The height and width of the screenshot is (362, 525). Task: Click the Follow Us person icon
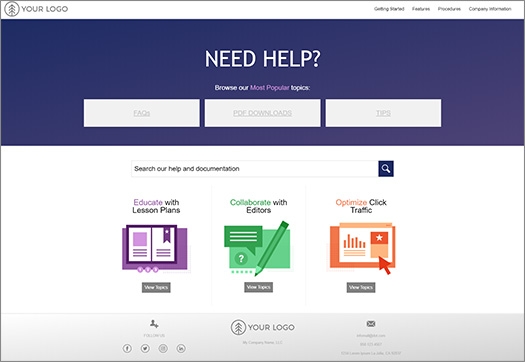coord(154,324)
